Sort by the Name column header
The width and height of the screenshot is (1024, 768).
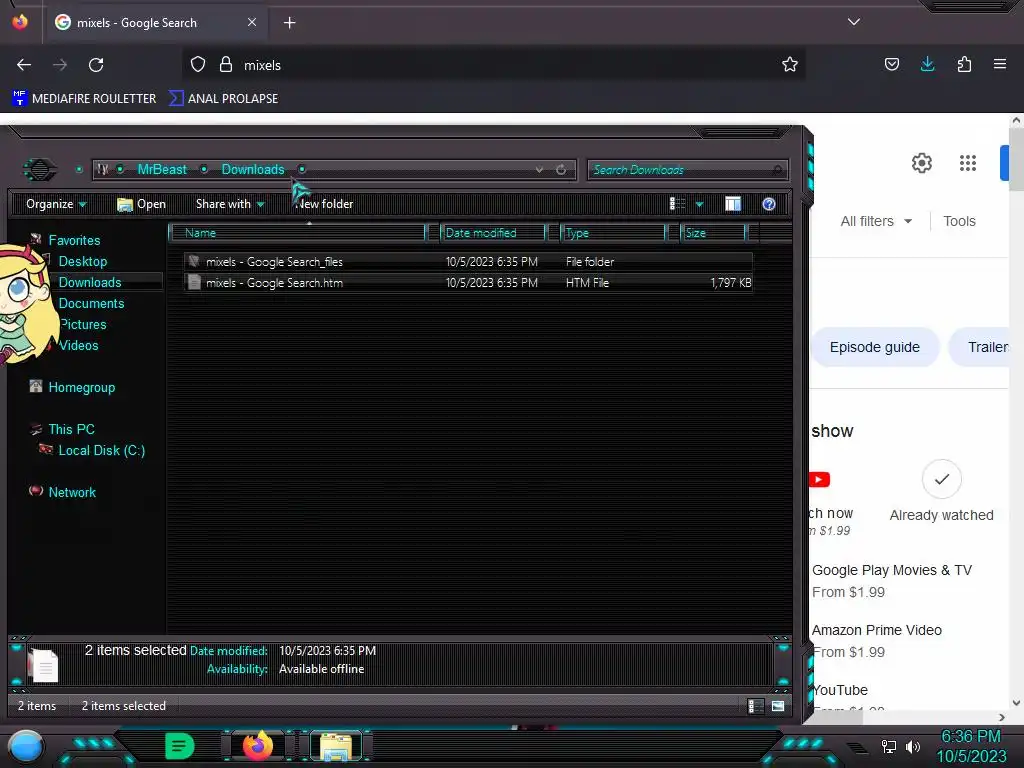(x=297, y=233)
